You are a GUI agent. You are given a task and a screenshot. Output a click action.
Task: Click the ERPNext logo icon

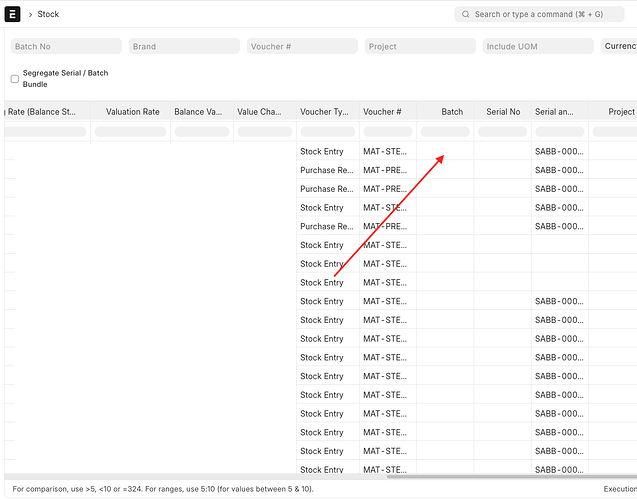(13, 14)
